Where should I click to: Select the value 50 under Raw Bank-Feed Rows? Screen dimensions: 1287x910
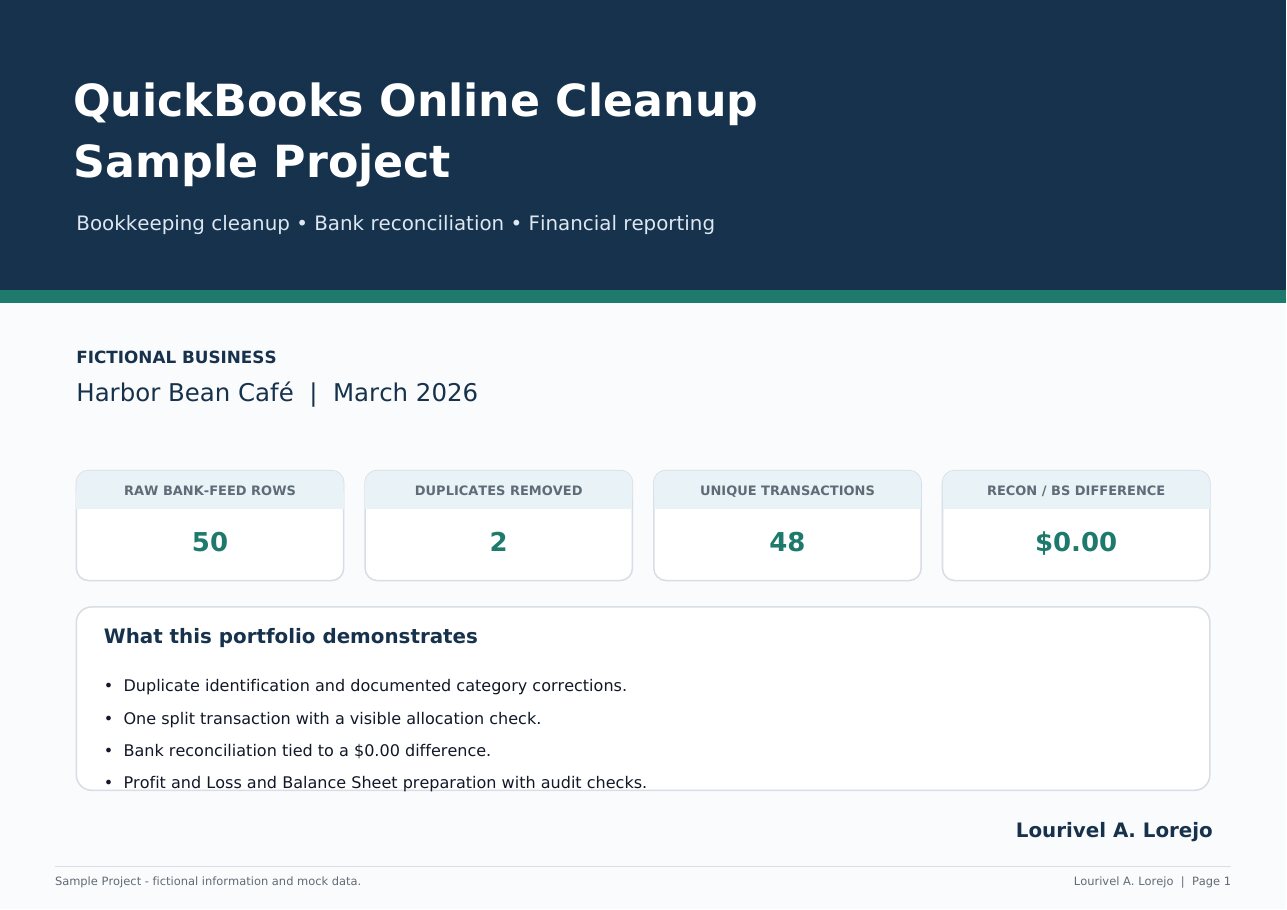click(210, 542)
